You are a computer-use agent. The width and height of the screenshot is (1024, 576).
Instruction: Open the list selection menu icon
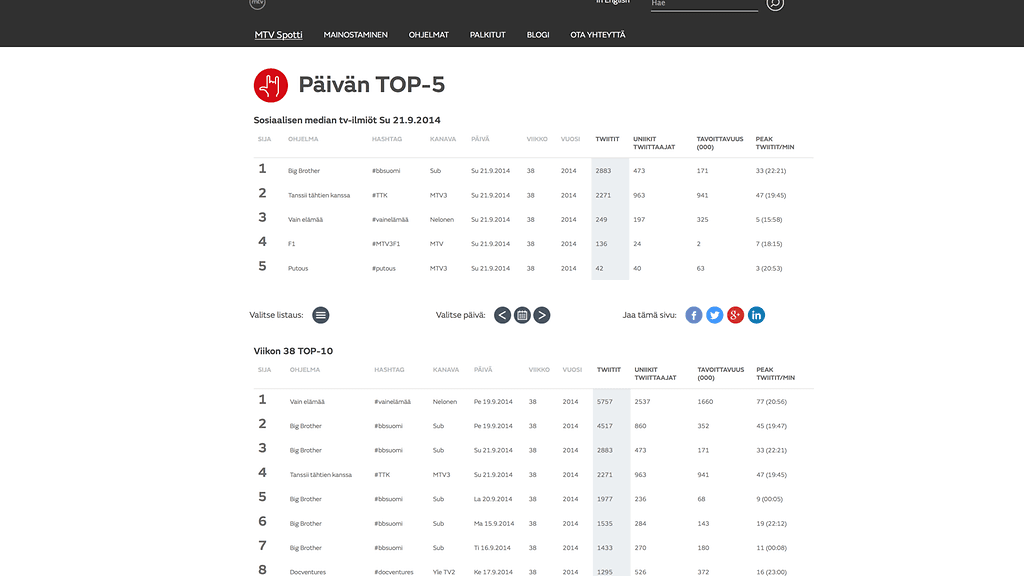(x=321, y=315)
